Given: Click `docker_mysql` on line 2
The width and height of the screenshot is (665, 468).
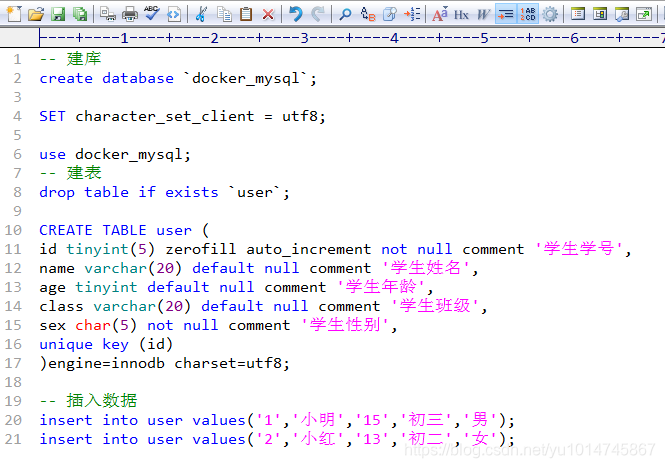Looking at the screenshot, I should tap(246, 78).
